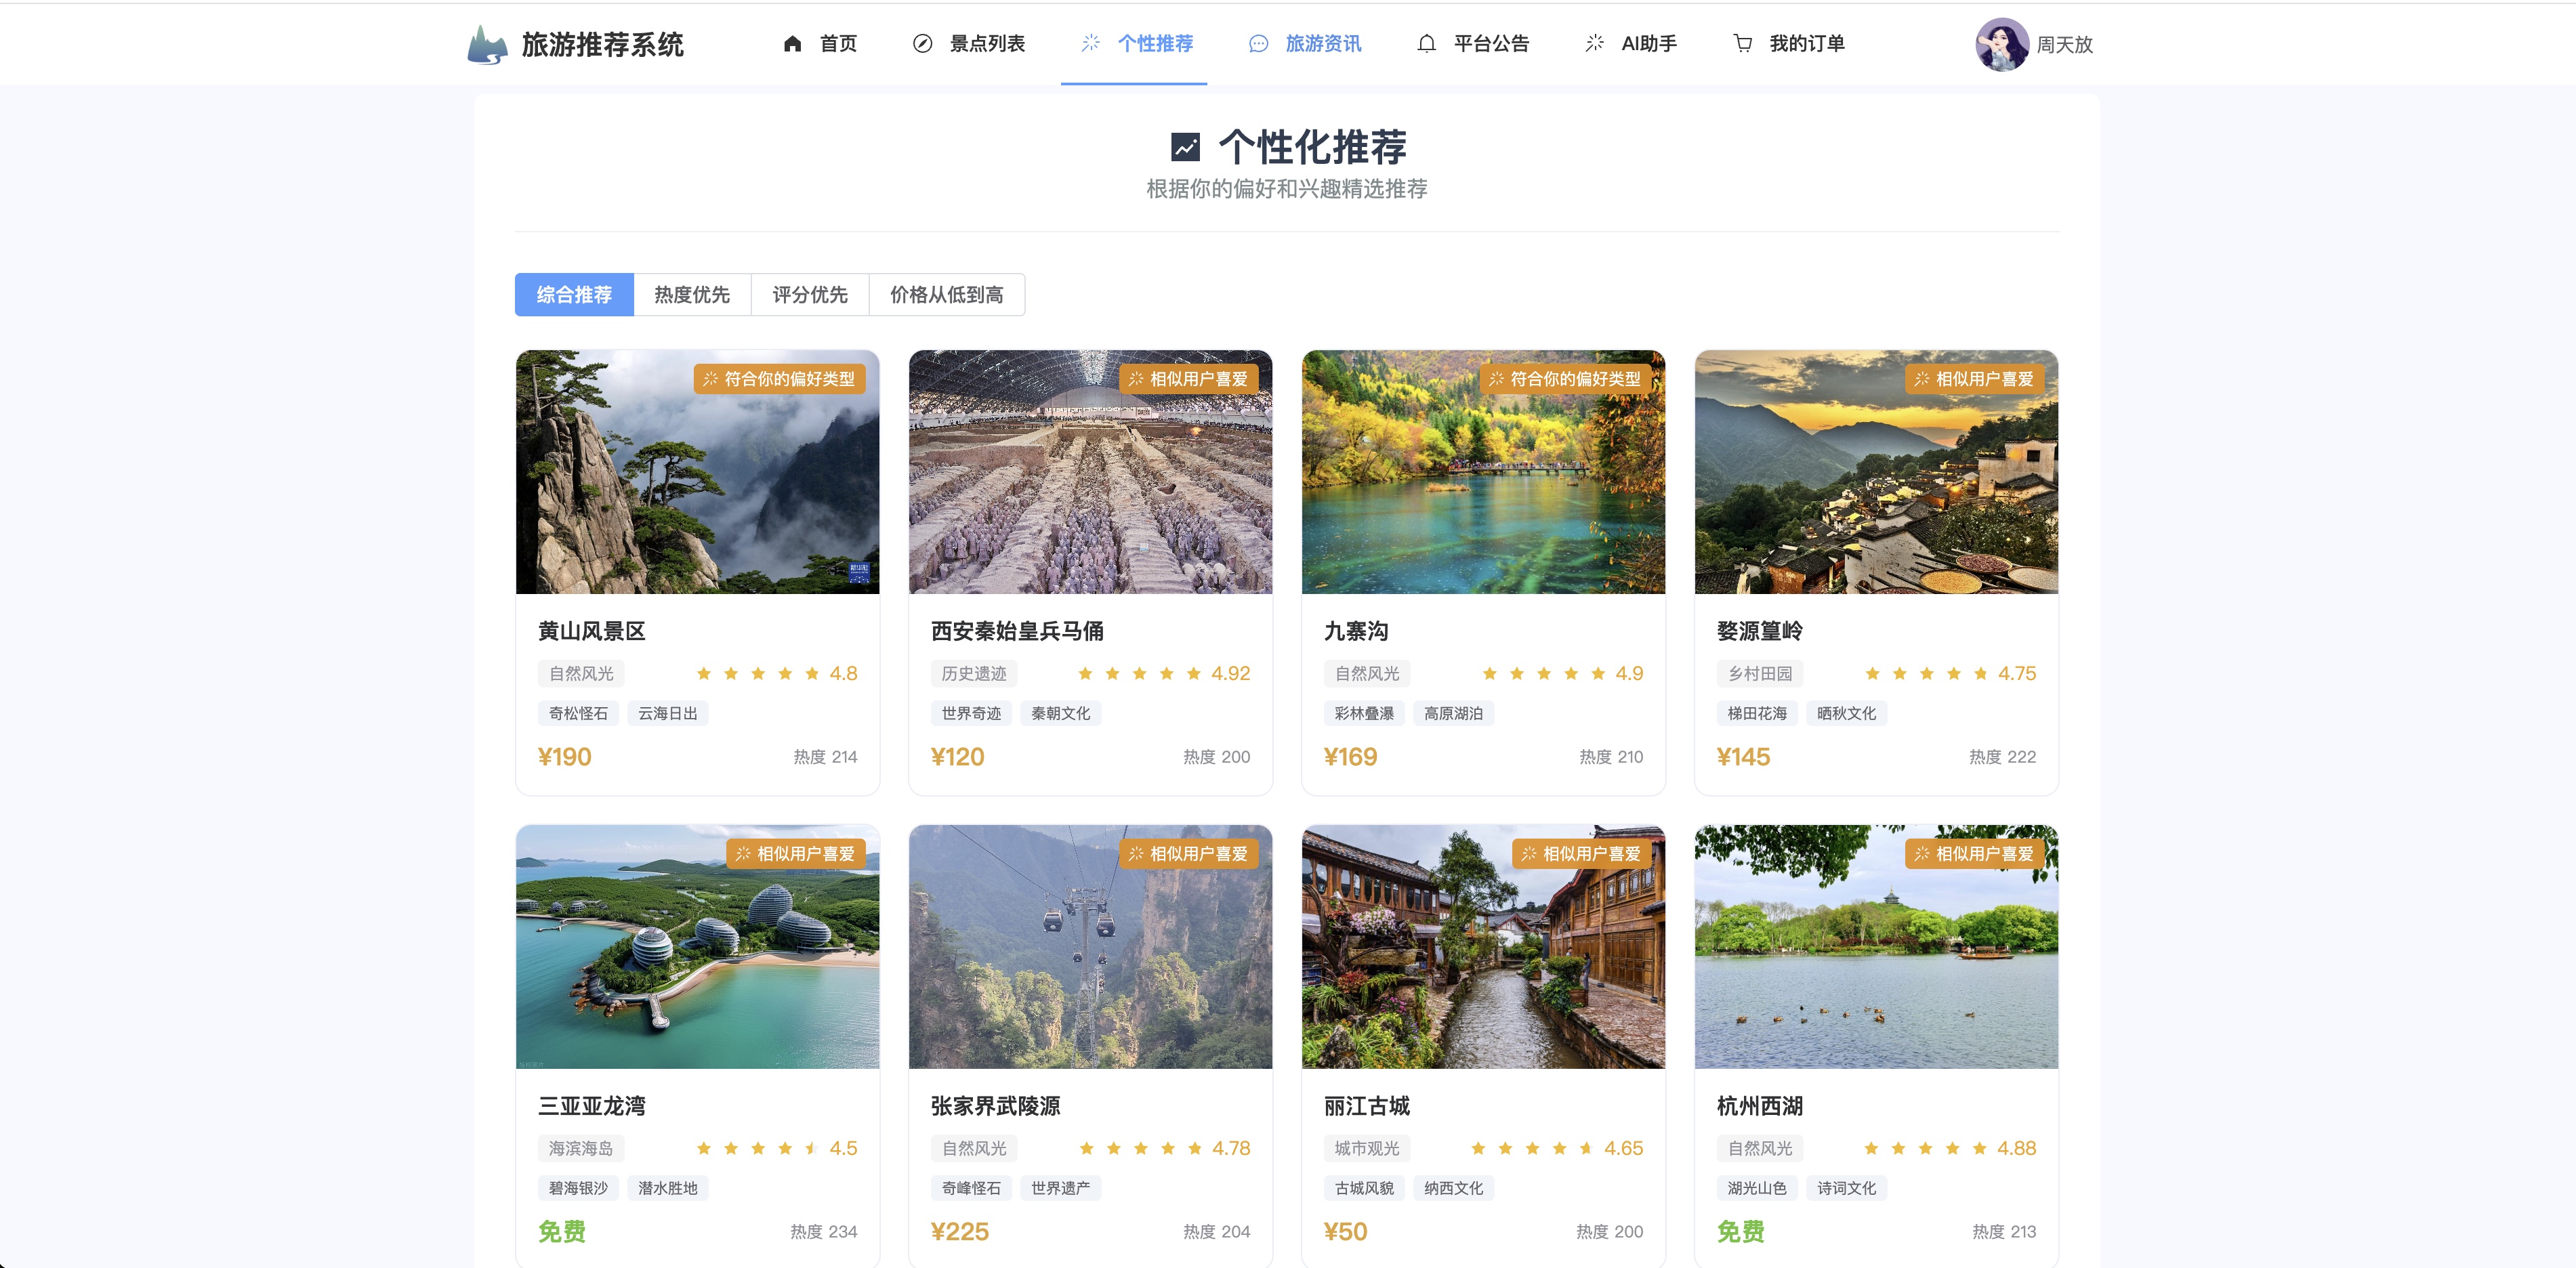Select the 价格从低到高 sort option
The height and width of the screenshot is (1268, 2576).
[947, 295]
